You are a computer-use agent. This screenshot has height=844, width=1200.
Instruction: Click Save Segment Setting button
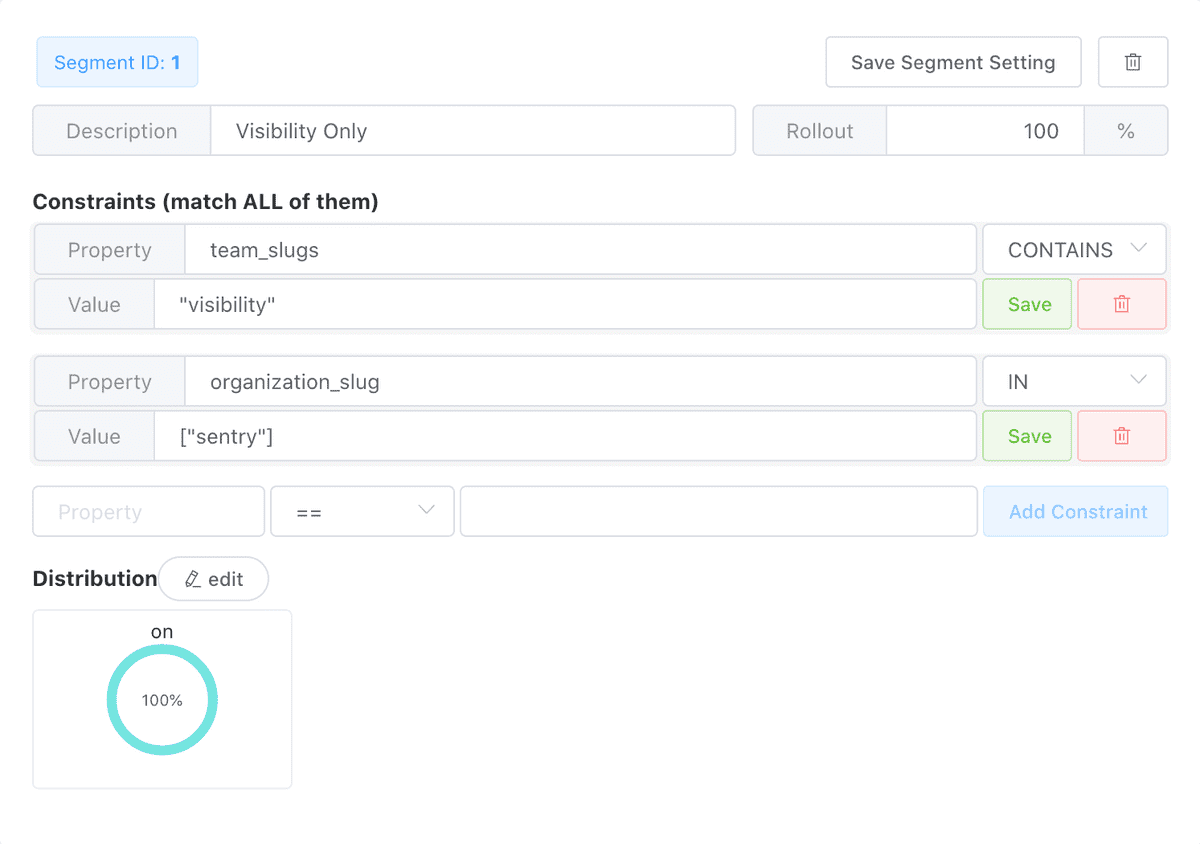953,62
